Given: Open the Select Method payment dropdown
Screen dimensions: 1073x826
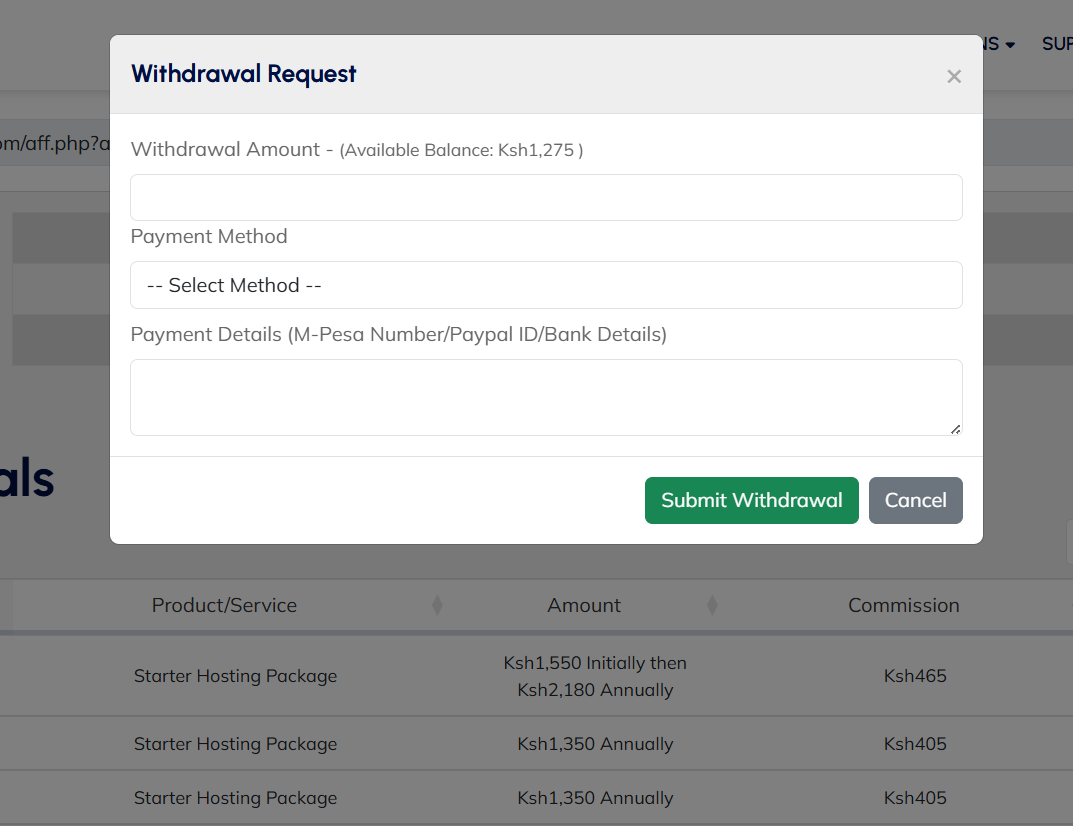Looking at the screenshot, I should pos(546,285).
